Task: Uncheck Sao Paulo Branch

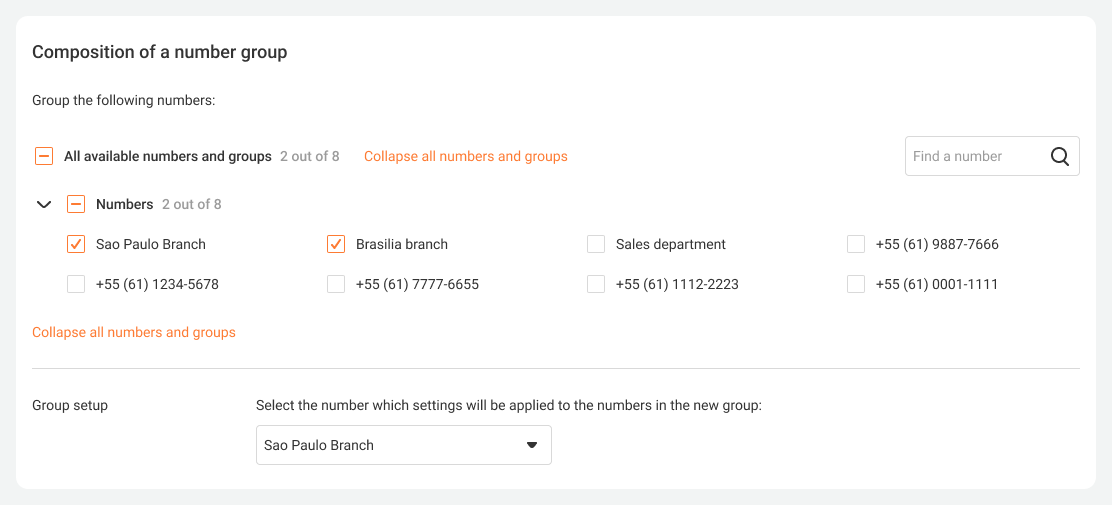Action: tap(76, 244)
